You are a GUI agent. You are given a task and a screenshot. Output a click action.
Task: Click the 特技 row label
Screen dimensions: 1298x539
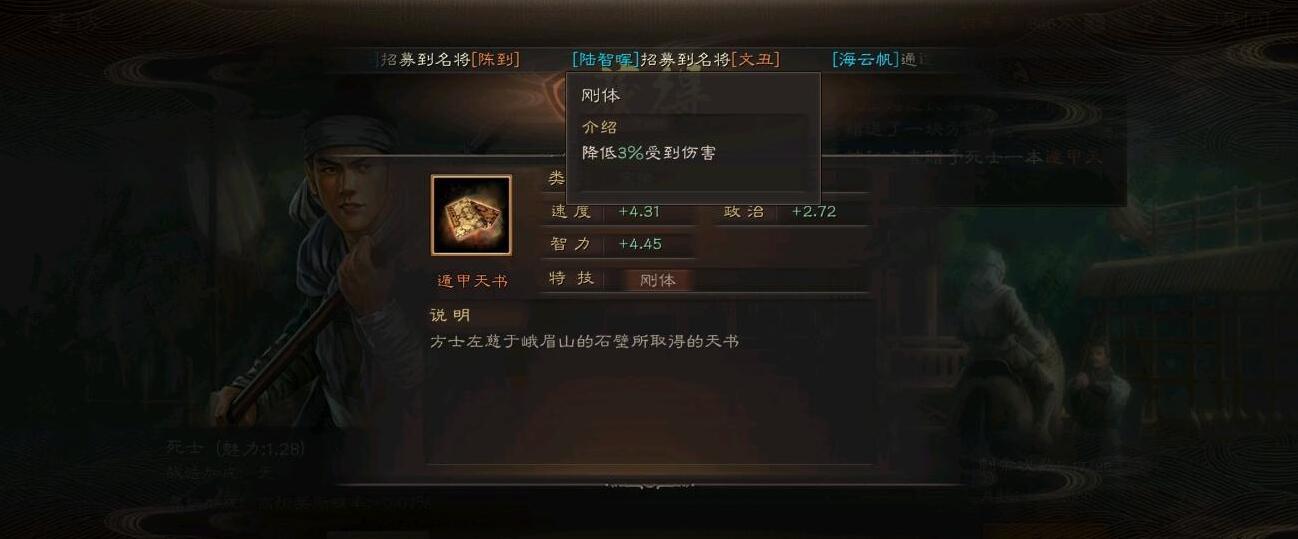coord(572,278)
